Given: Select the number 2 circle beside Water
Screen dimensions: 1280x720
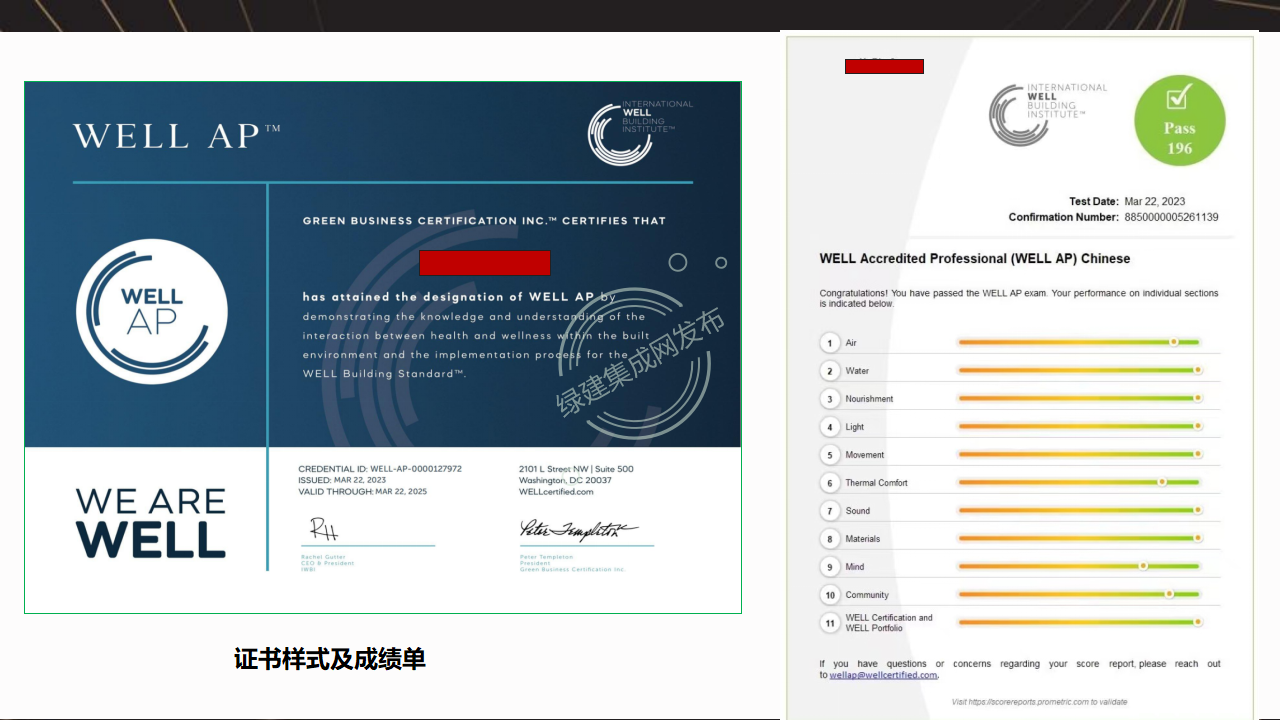Looking at the screenshot, I should point(829,371).
